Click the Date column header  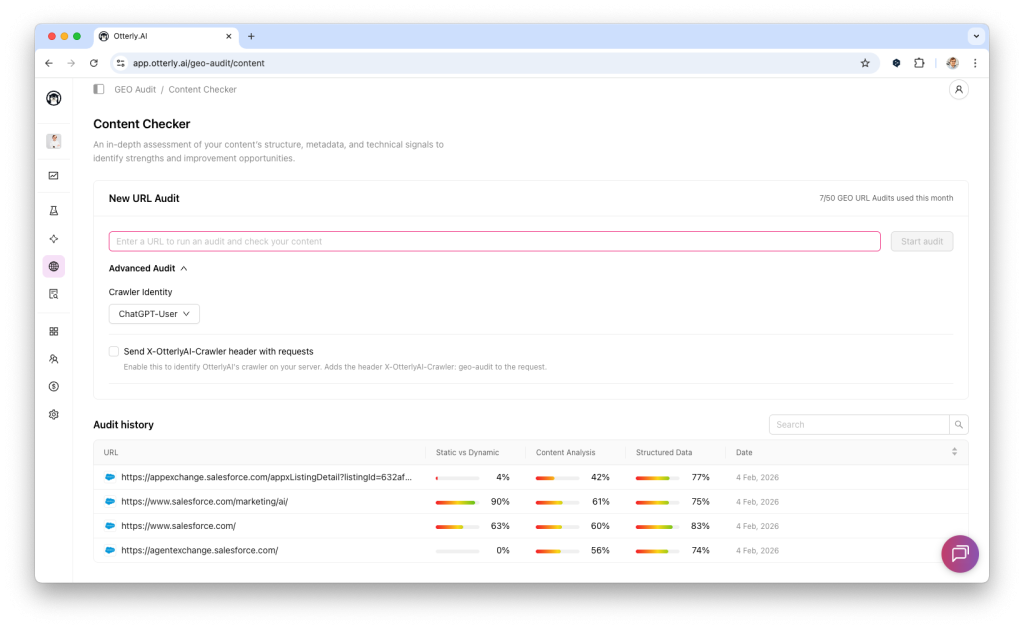coord(744,453)
